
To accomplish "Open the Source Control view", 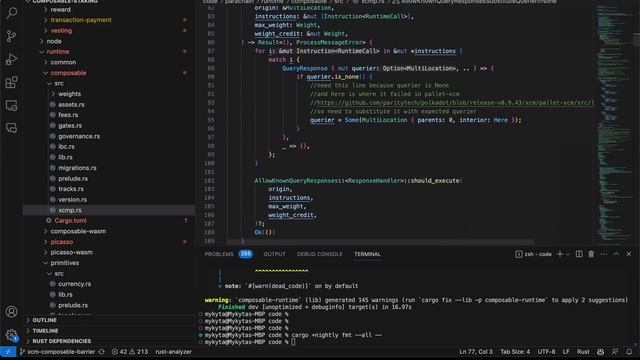I will pyautogui.click(x=11, y=36).
